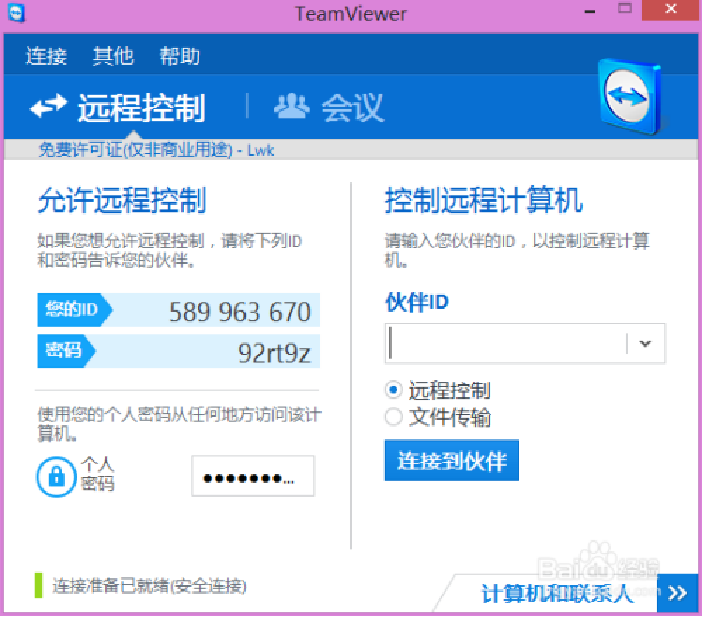Expand the 伙伴ID dropdown arrow

(x=645, y=343)
